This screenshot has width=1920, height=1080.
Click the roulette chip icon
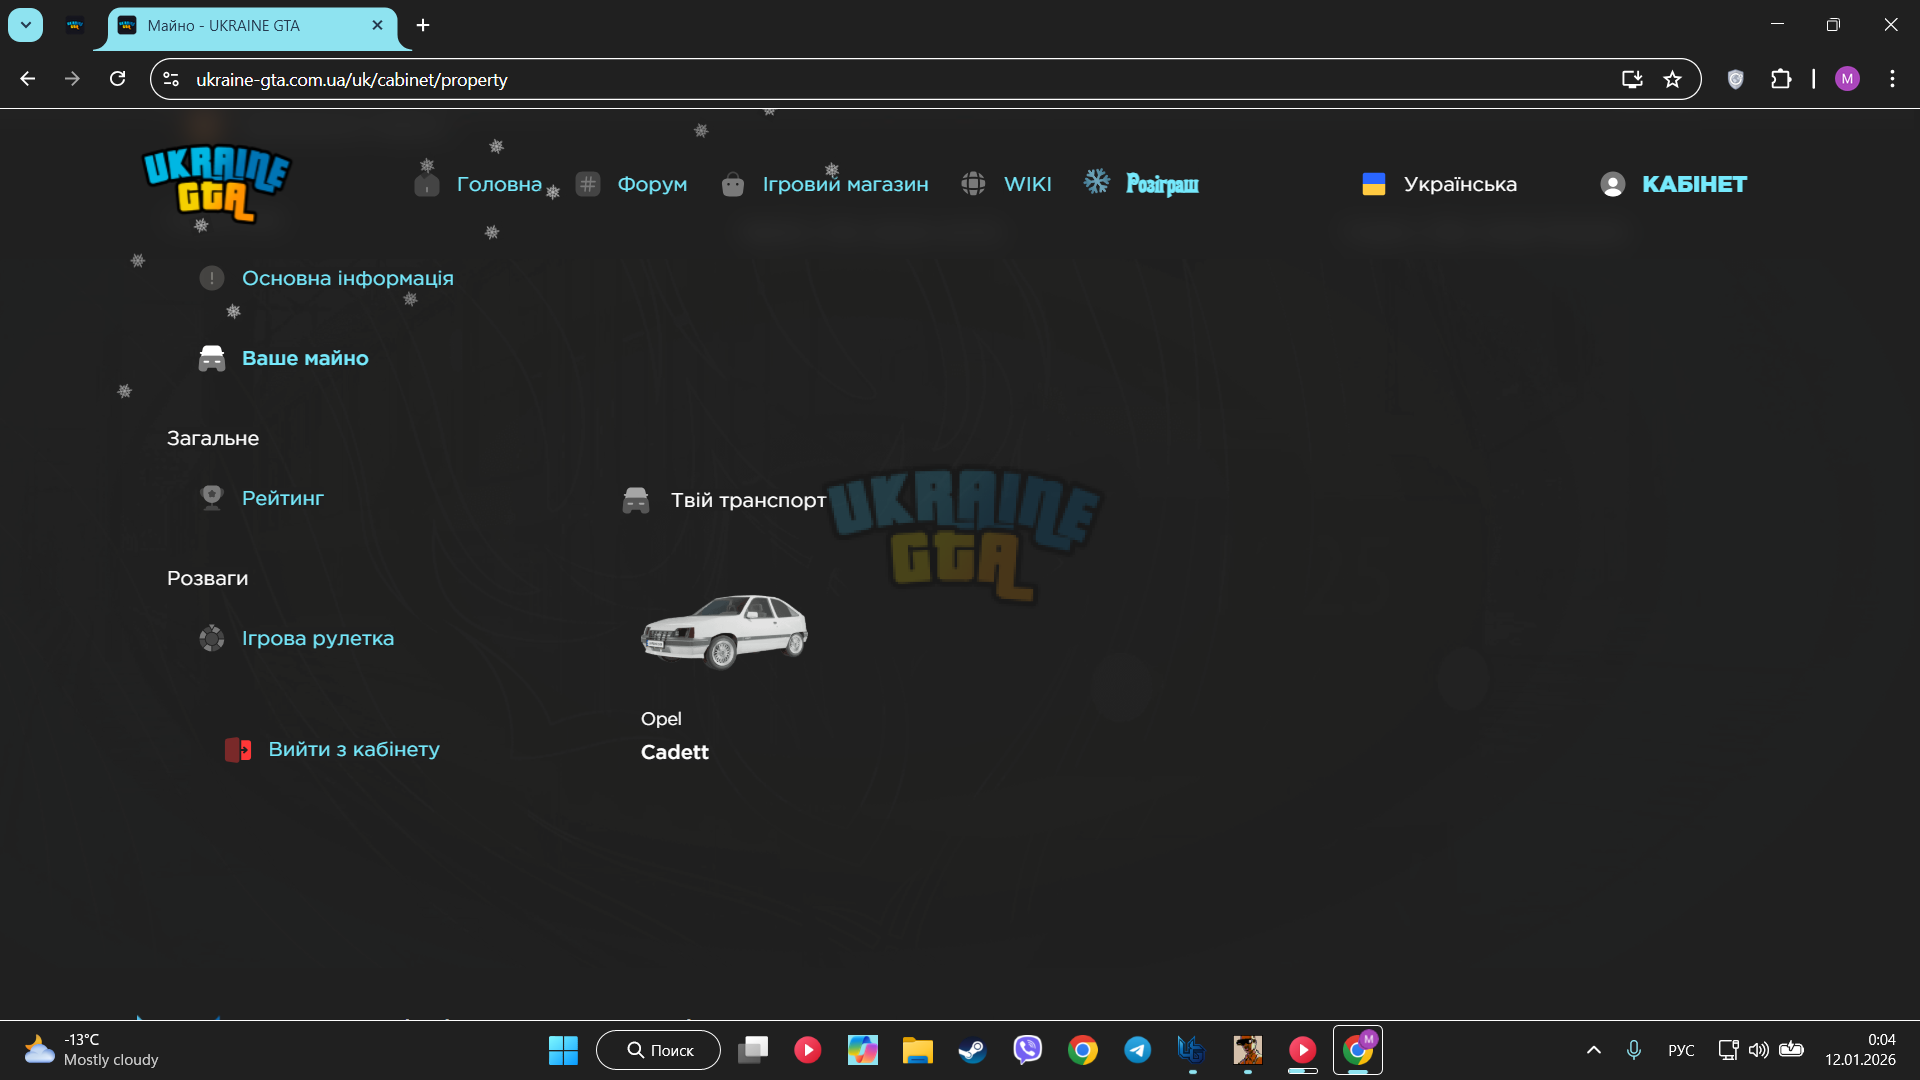(211, 638)
